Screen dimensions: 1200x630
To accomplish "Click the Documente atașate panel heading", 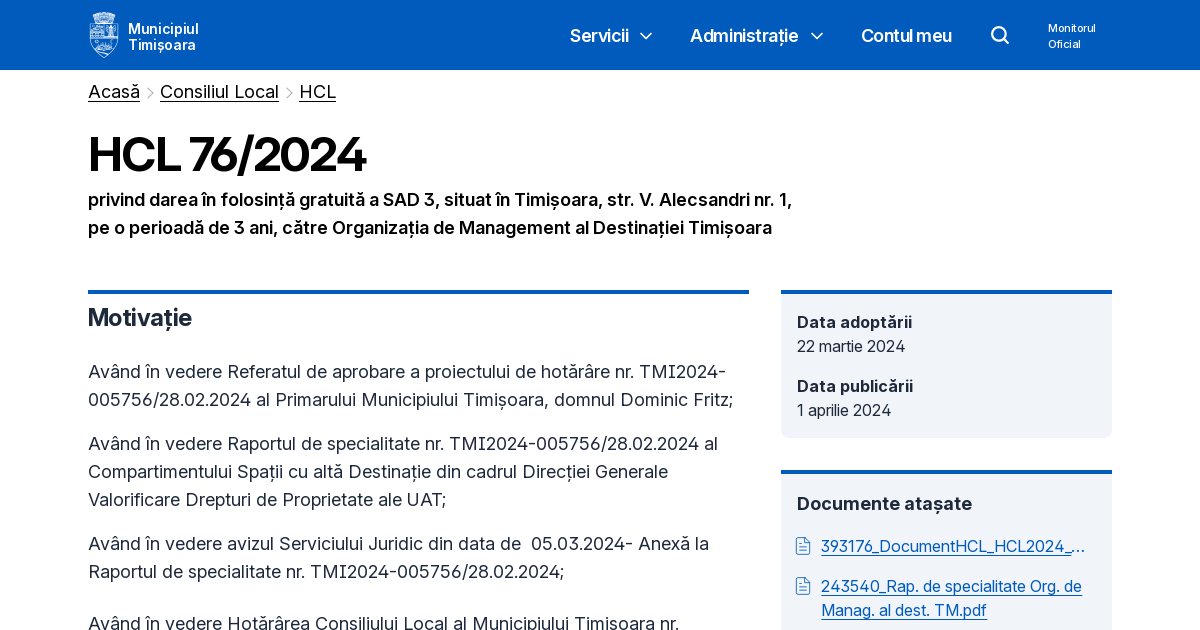I will click(884, 504).
